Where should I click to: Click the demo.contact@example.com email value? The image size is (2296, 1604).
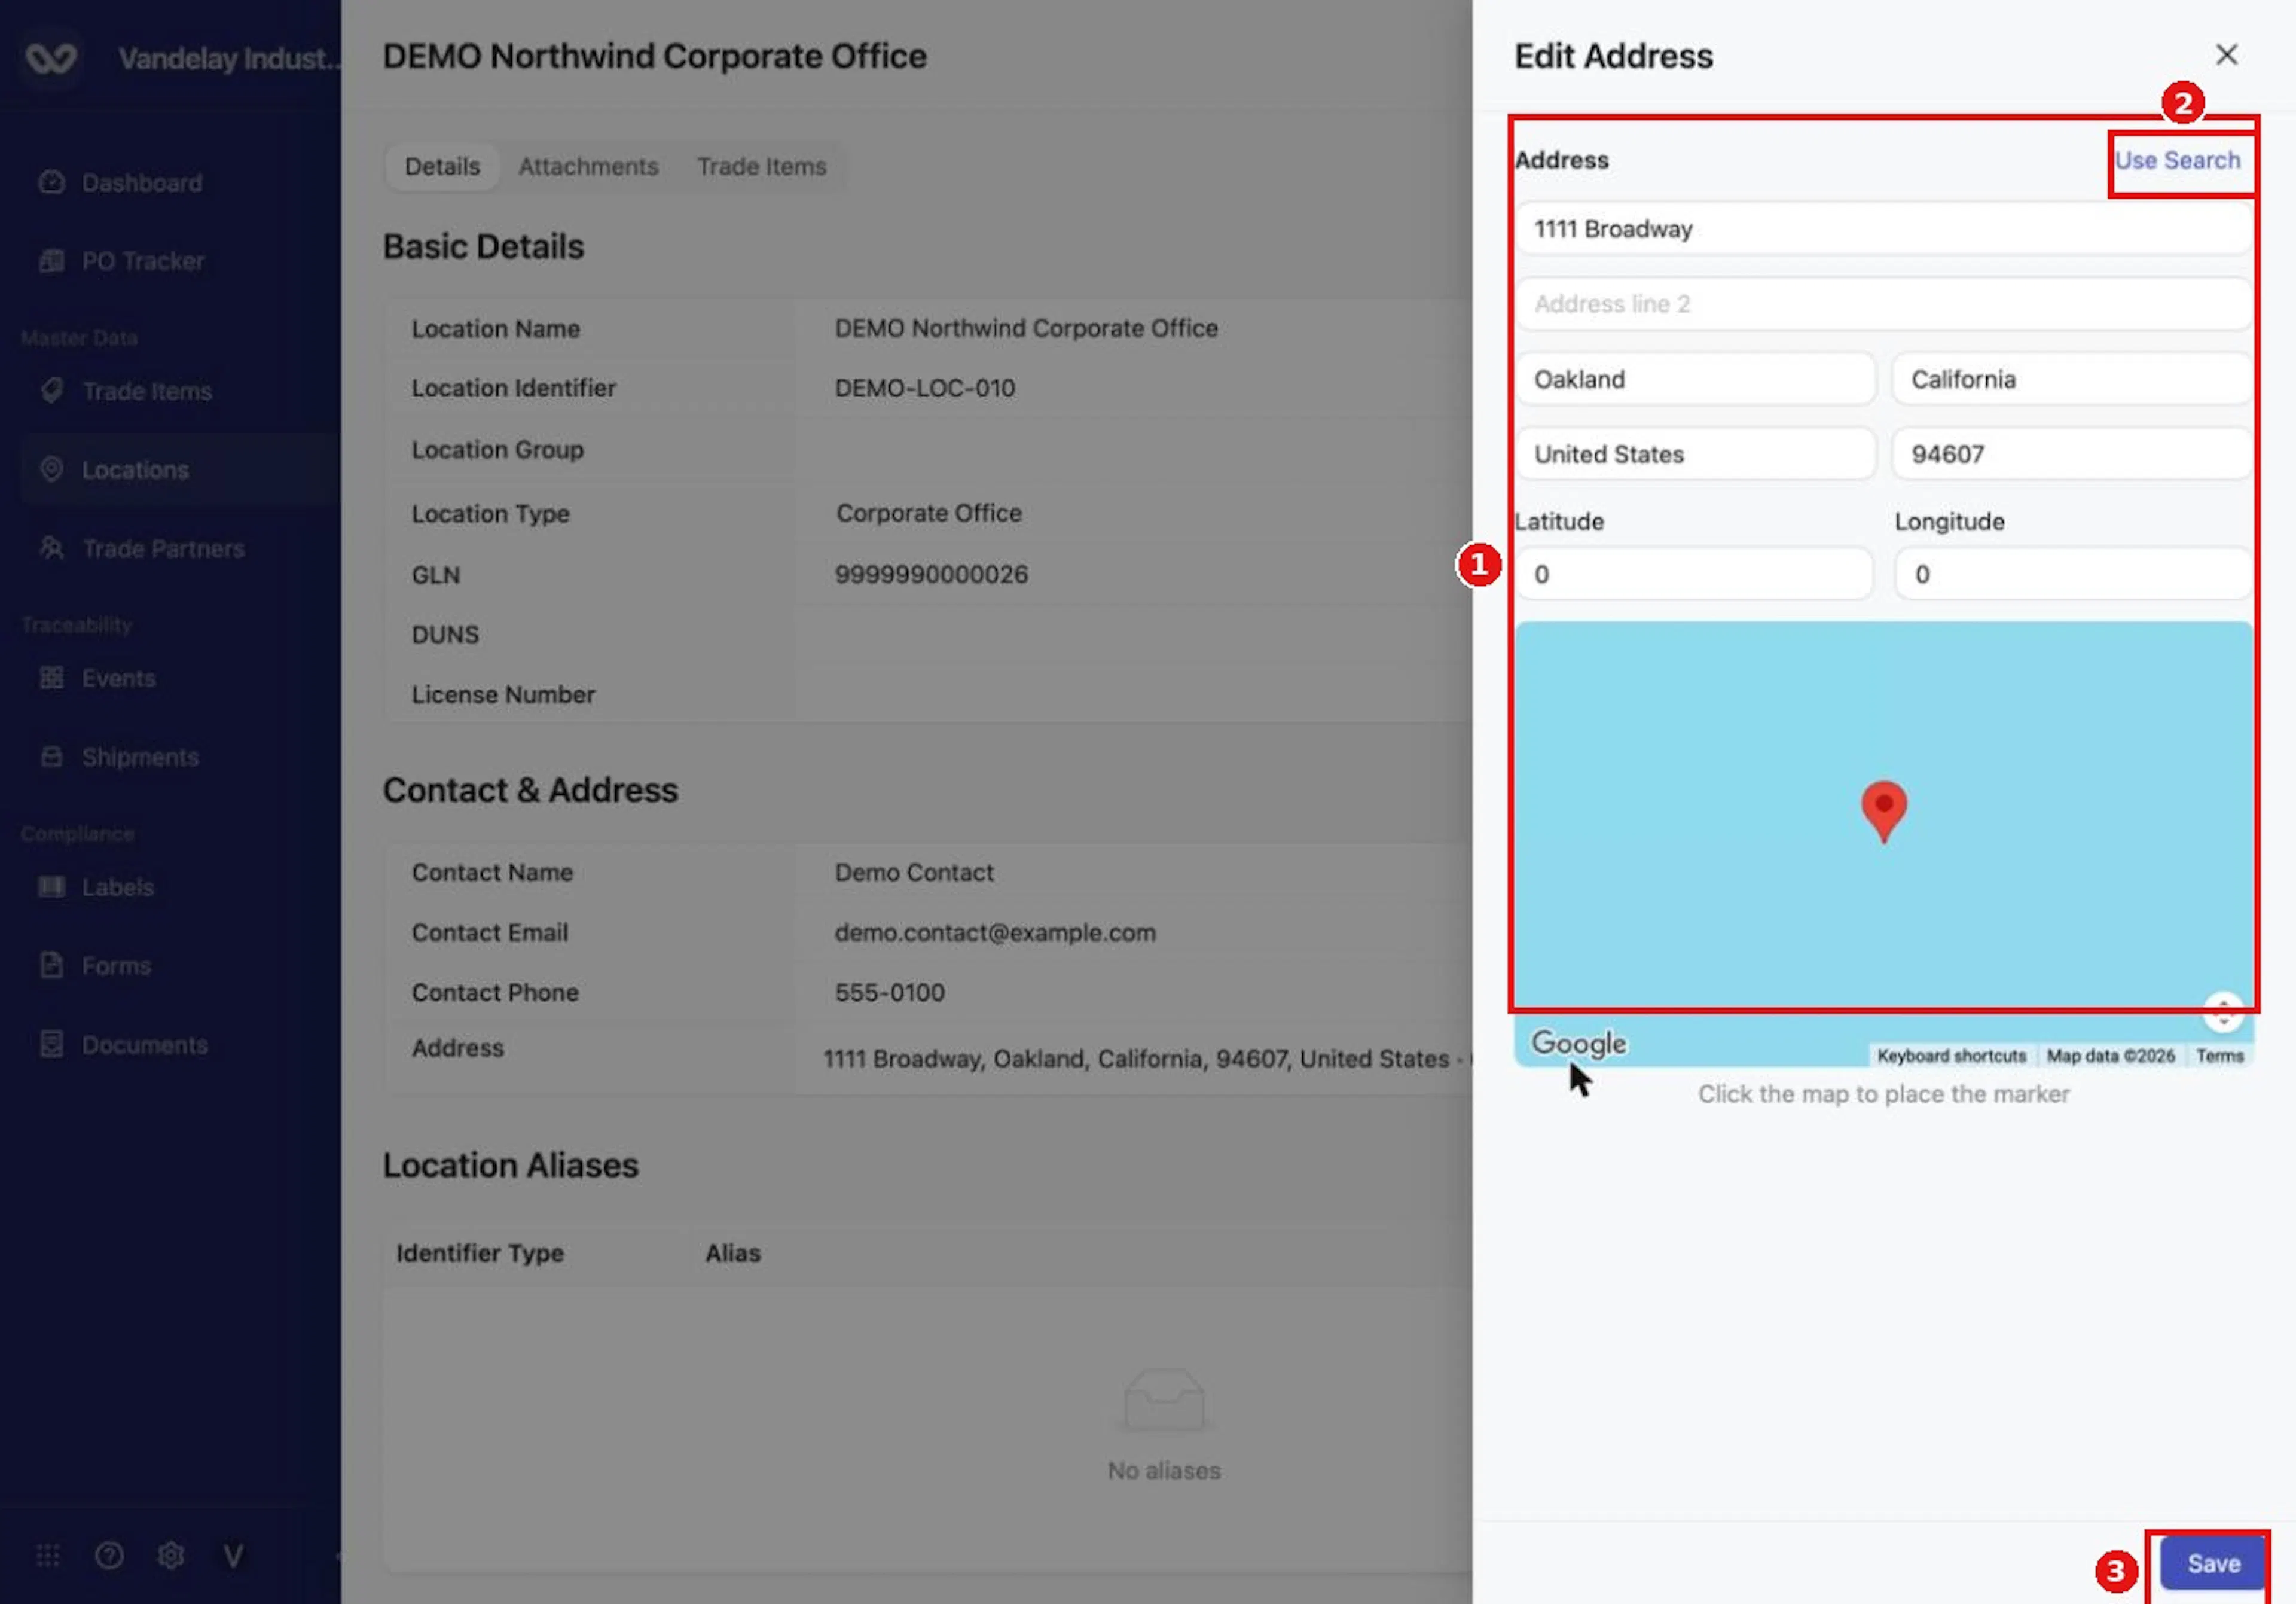(995, 933)
